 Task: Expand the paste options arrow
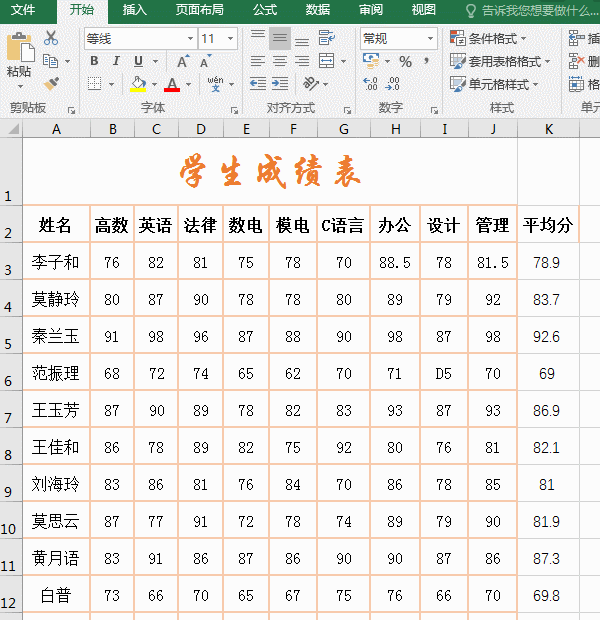click(19, 86)
